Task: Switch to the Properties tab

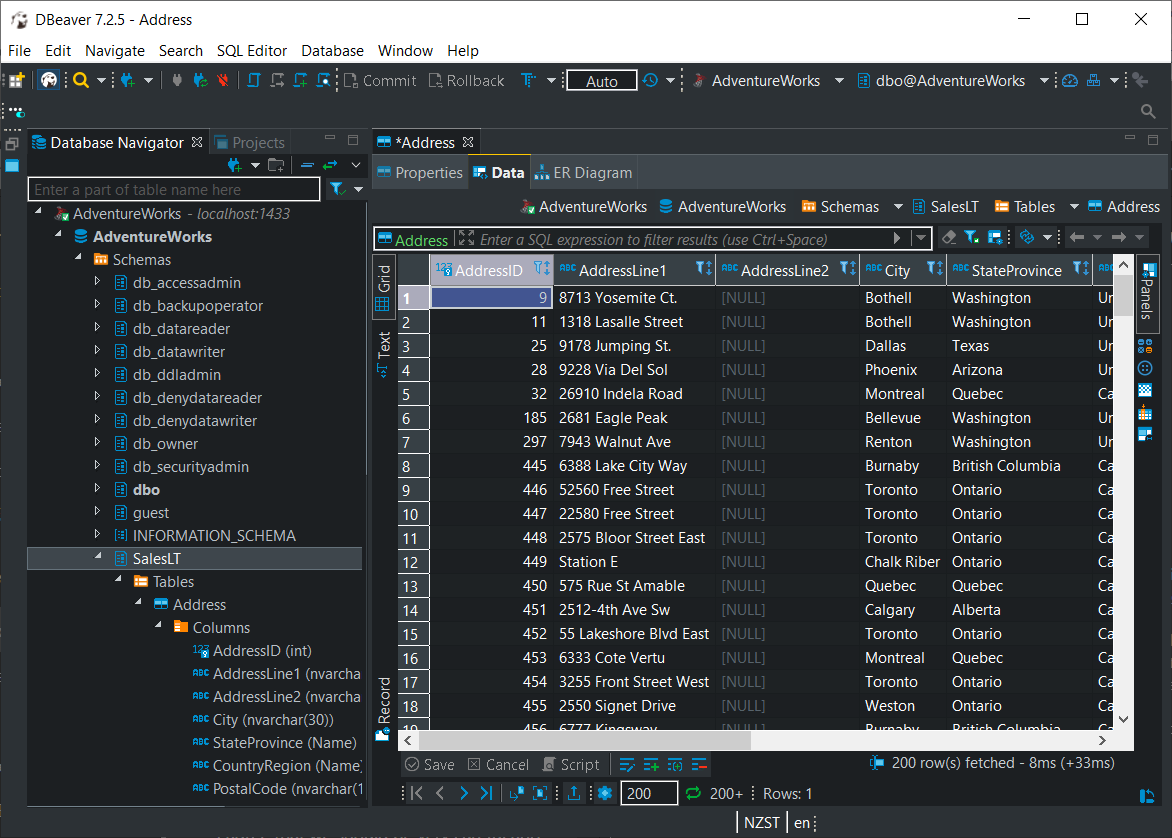Action: [420, 173]
